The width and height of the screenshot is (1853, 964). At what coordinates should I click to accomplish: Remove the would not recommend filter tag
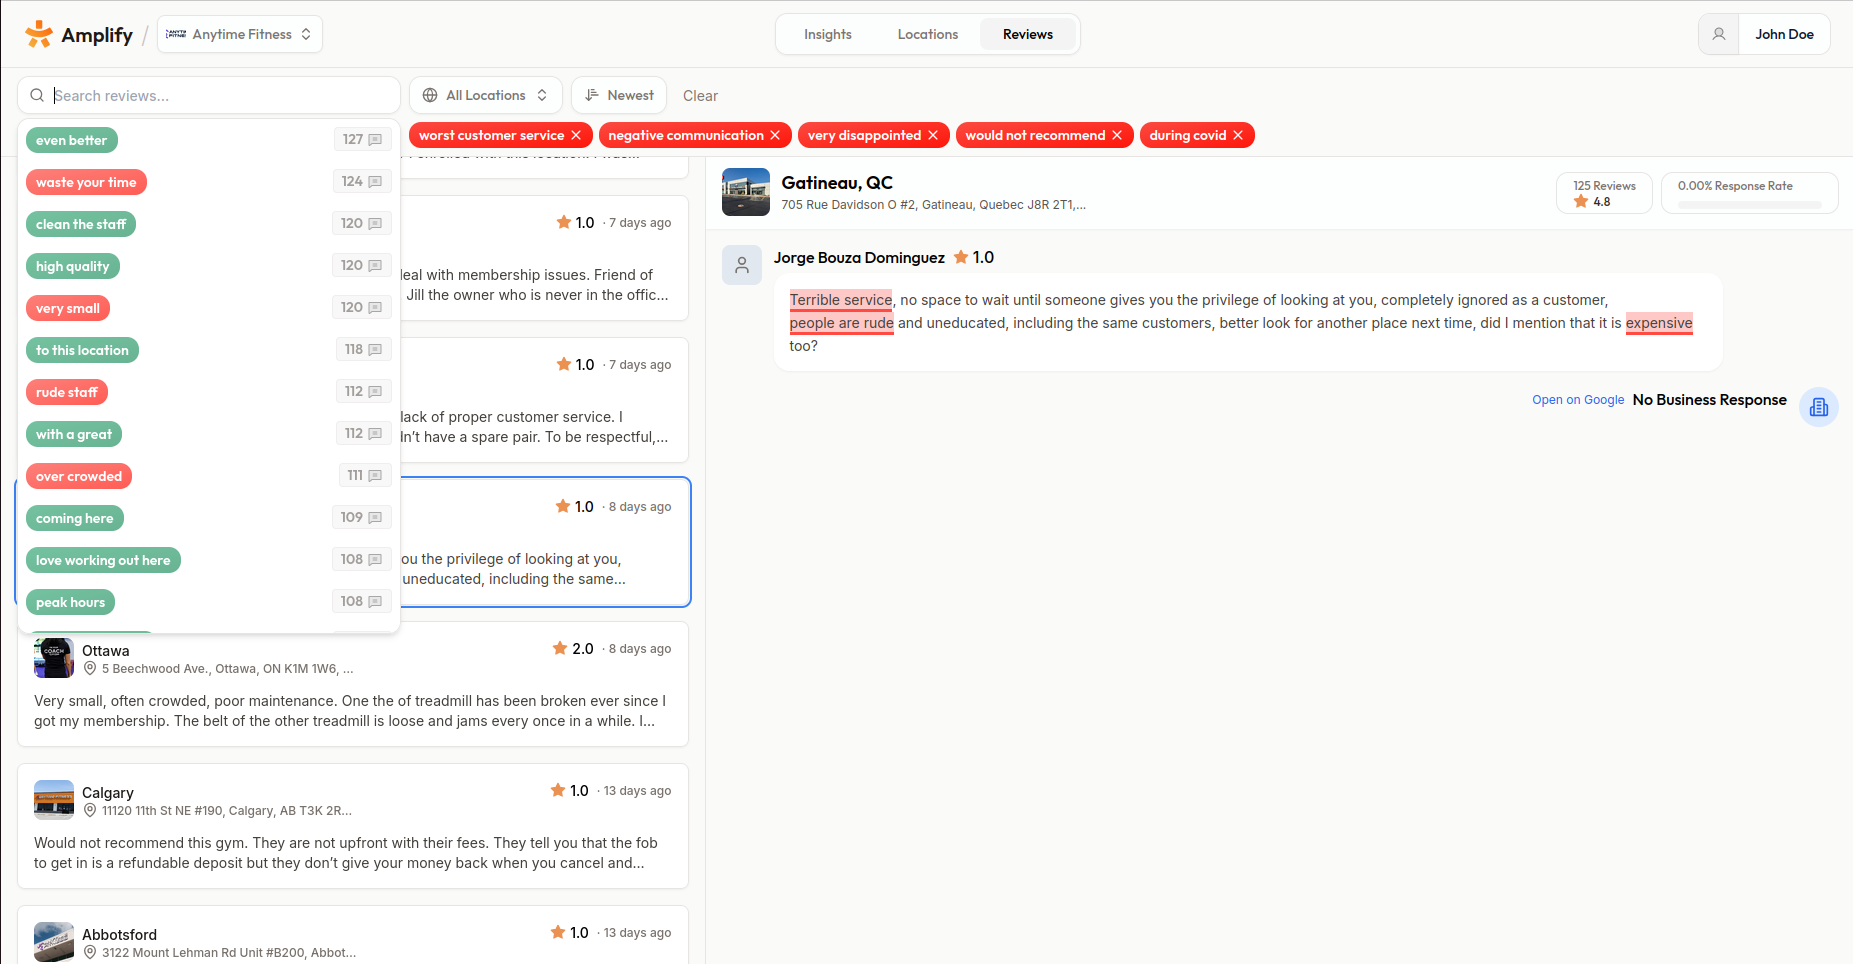(x=1117, y=135)
